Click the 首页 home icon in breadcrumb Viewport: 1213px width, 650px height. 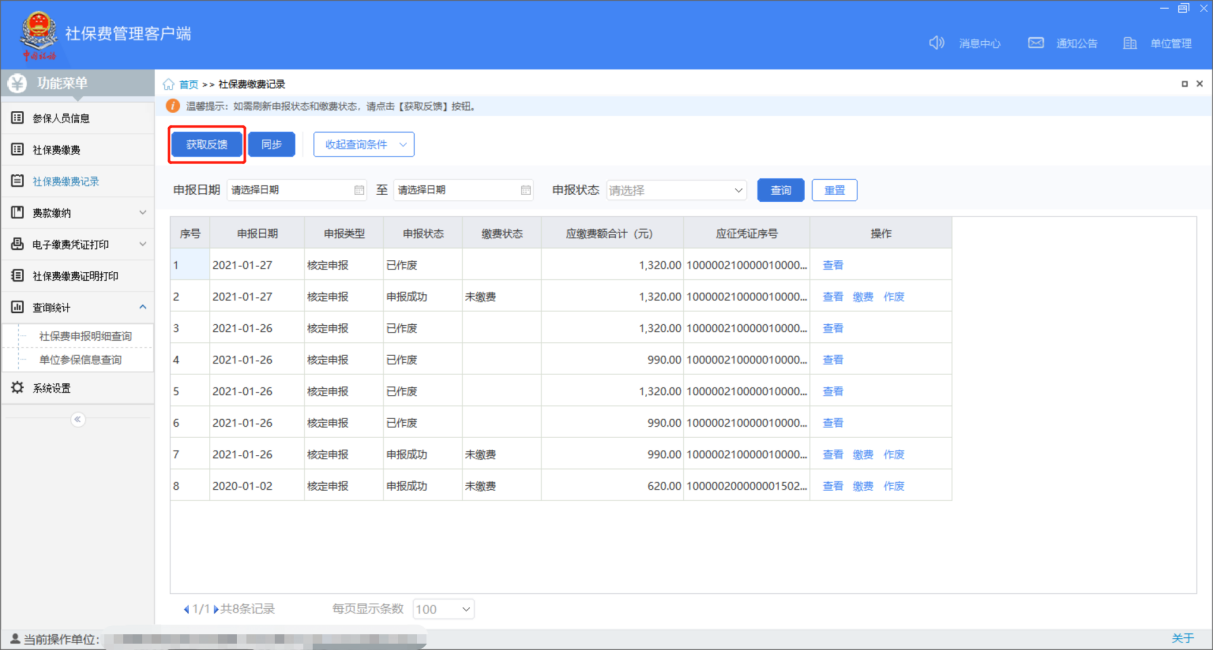pos(168,85)
